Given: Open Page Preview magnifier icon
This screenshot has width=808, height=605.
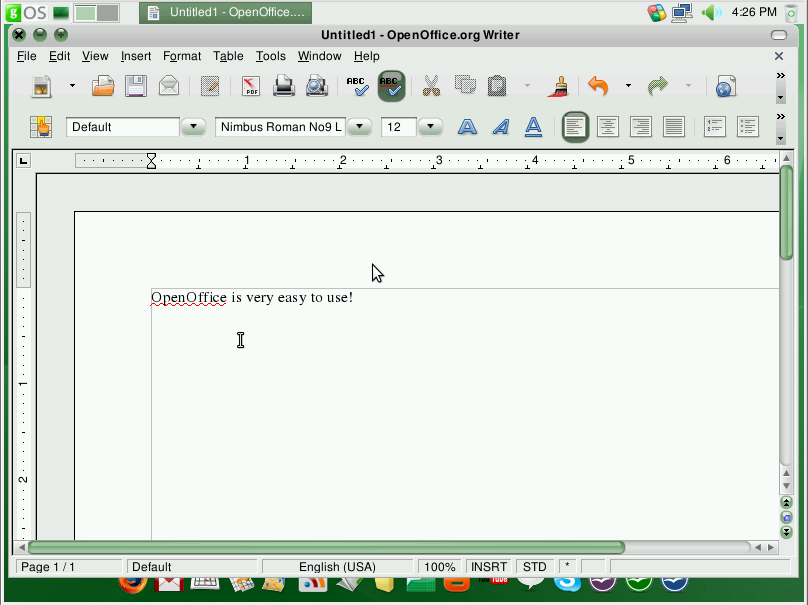Looking at the screenshot, I should point(317,86).
